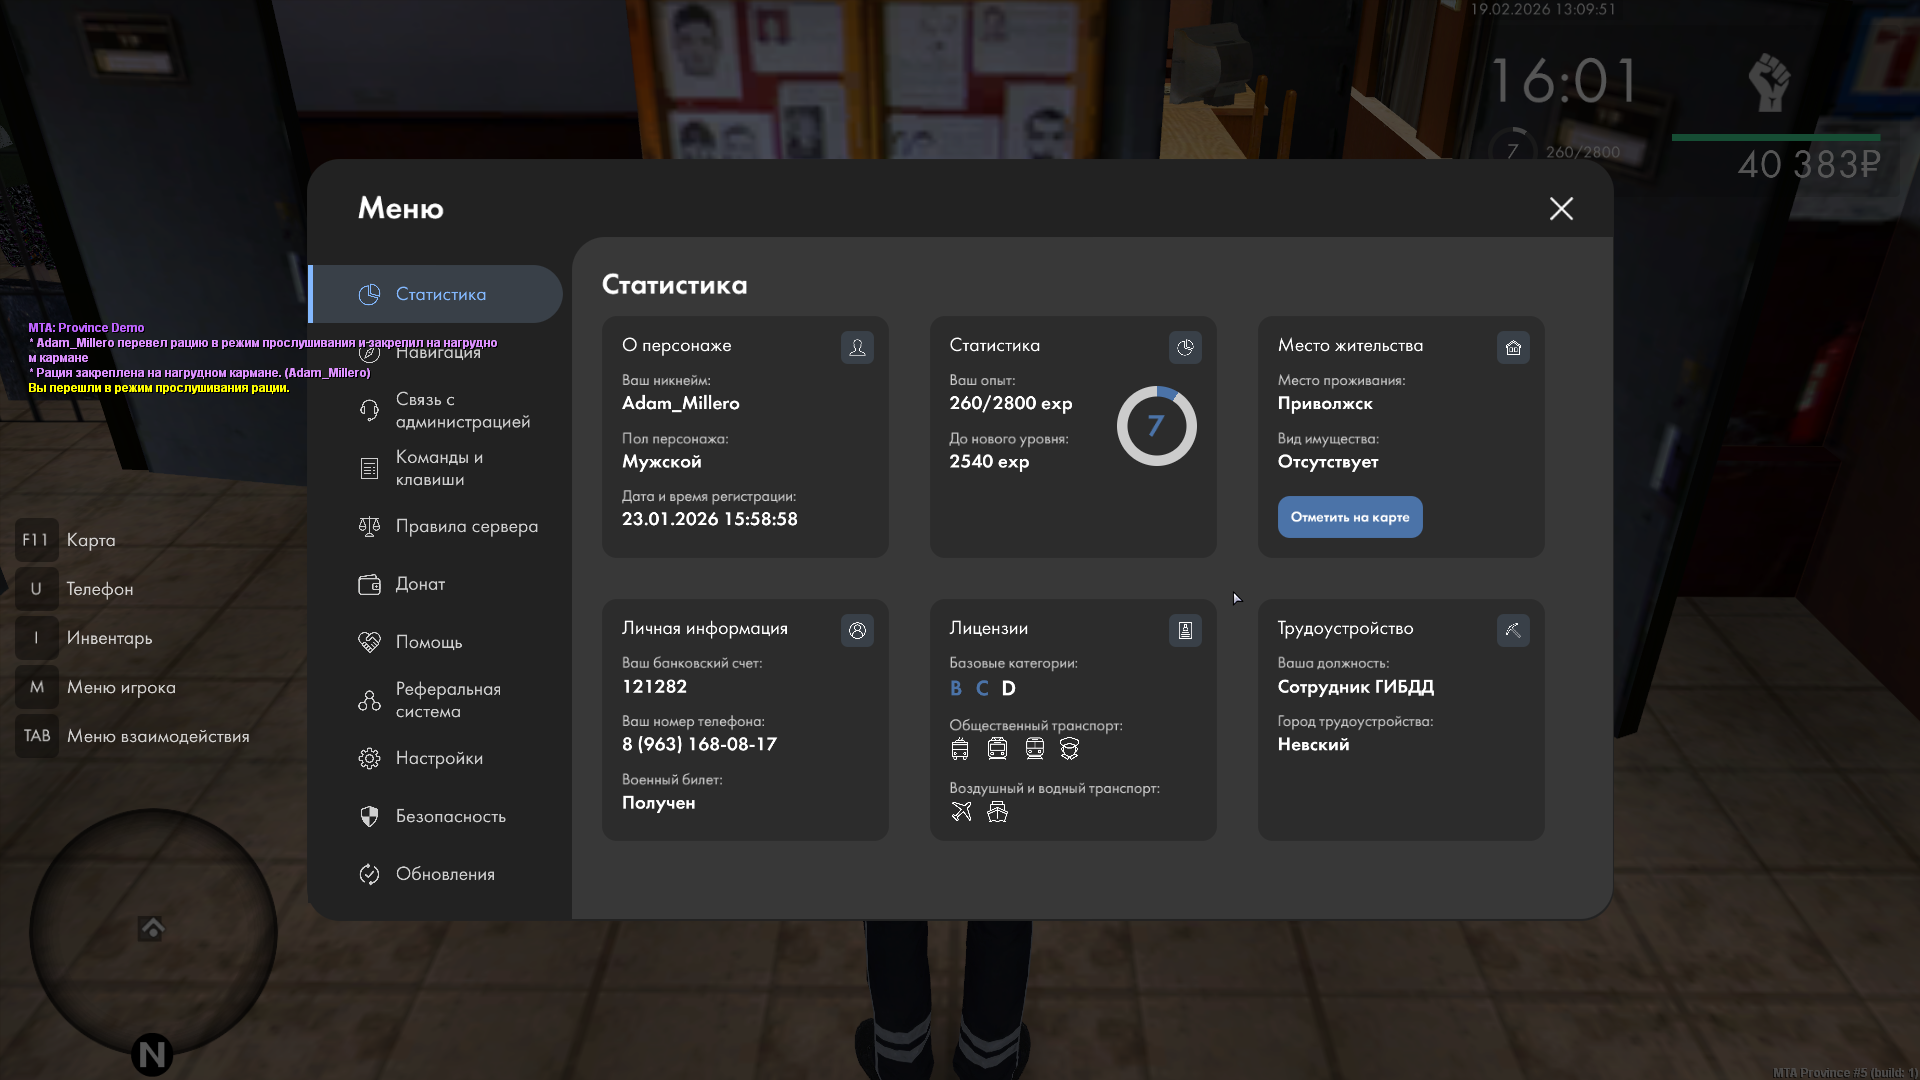Screen dimensions: 1920x1080
Task: Open the Настройки menu item
Action: click(x=438, y=758)
